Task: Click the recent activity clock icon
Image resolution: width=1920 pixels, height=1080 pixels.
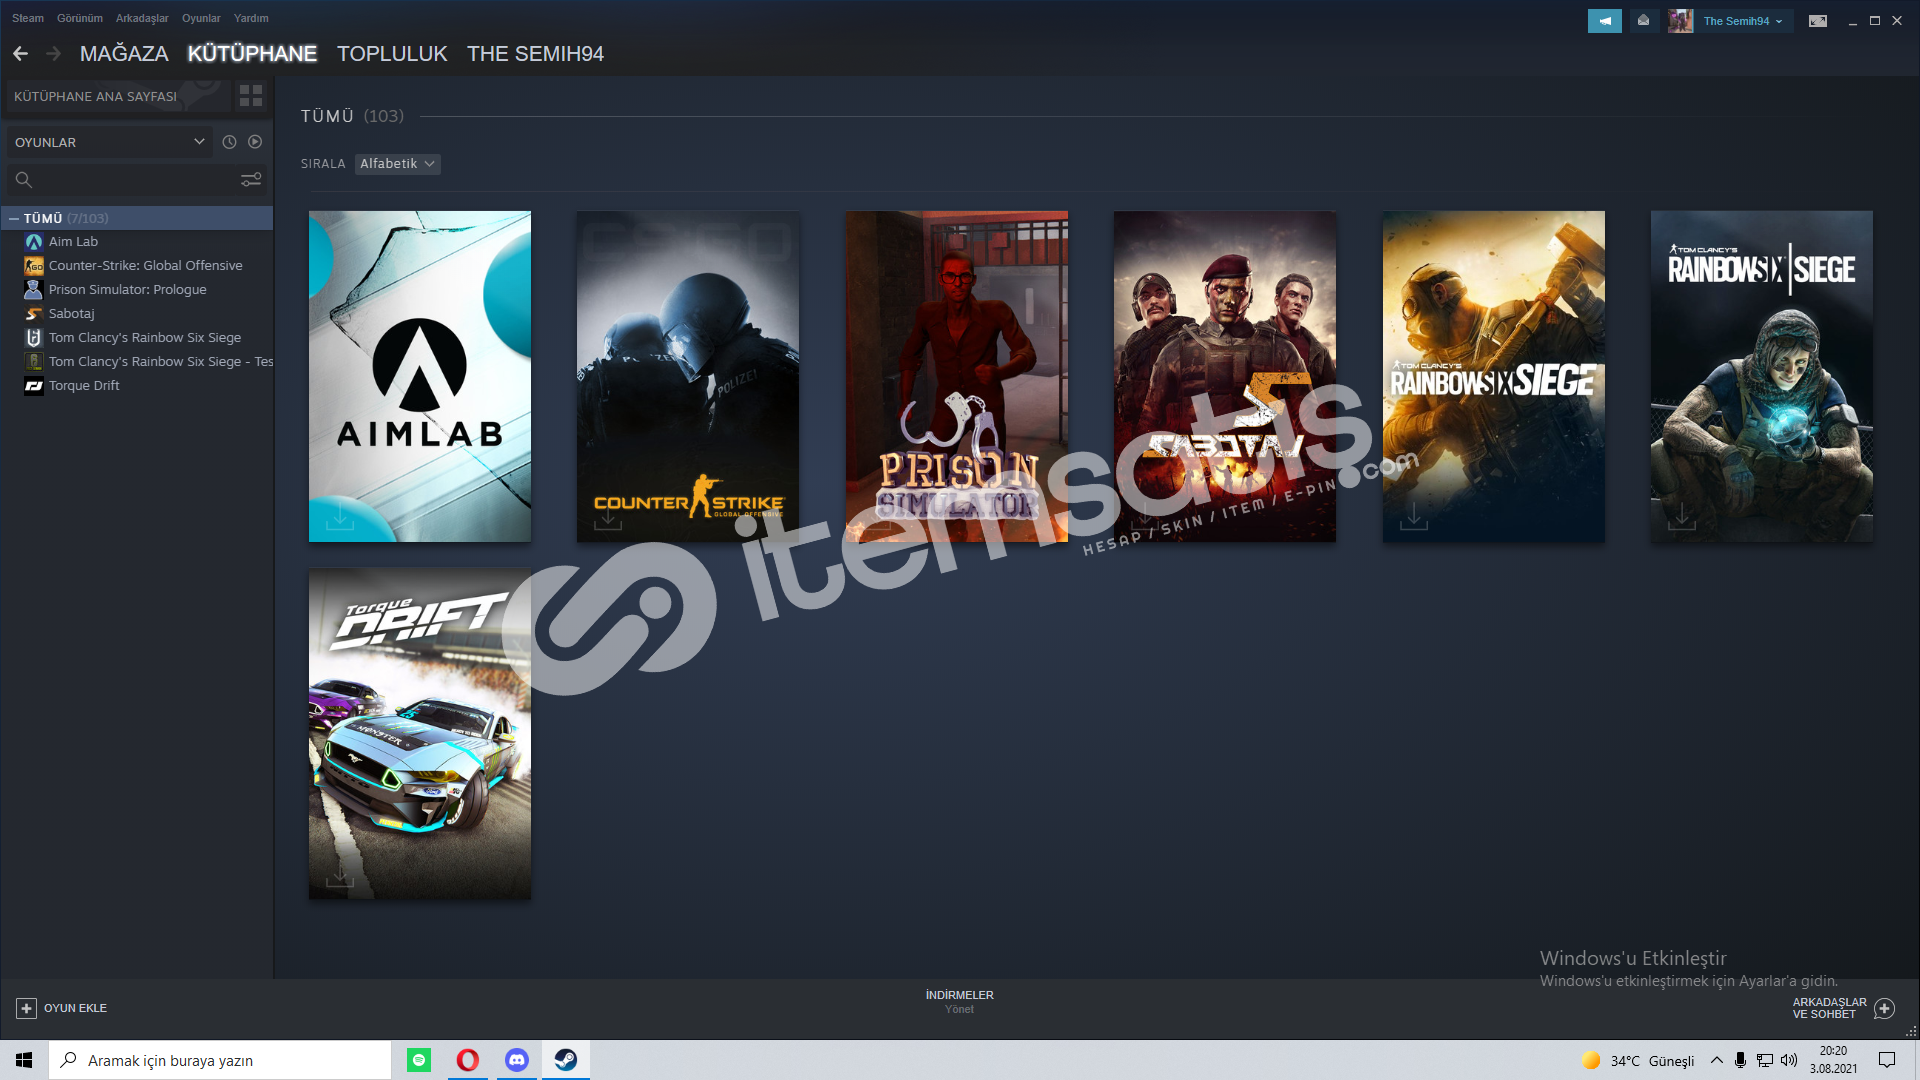Action: pyautogui.click(x=229, y=142)
